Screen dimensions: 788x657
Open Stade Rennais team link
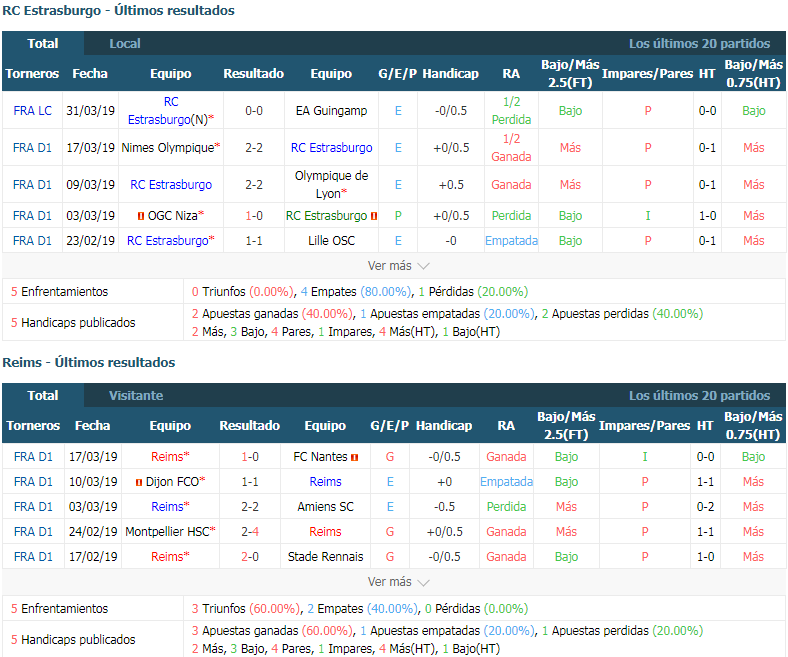pyautogui.click(x=325, y=556)
